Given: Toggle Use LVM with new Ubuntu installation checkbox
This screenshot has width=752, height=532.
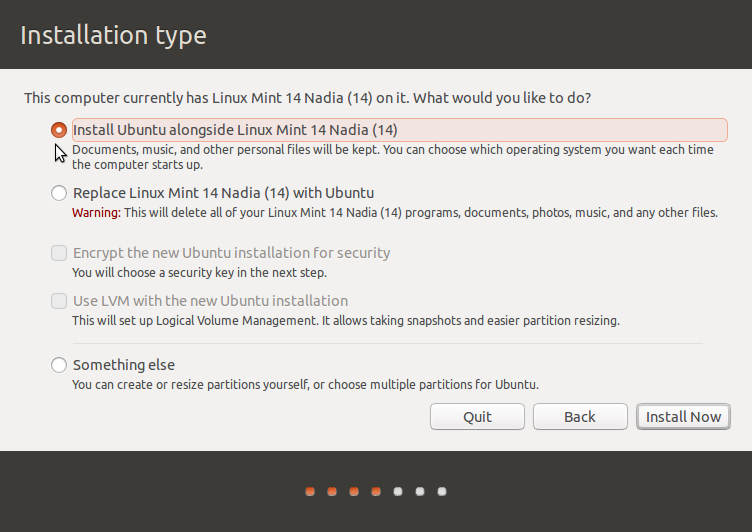Looking at the screenshot, I should click(x=59, y=301).
